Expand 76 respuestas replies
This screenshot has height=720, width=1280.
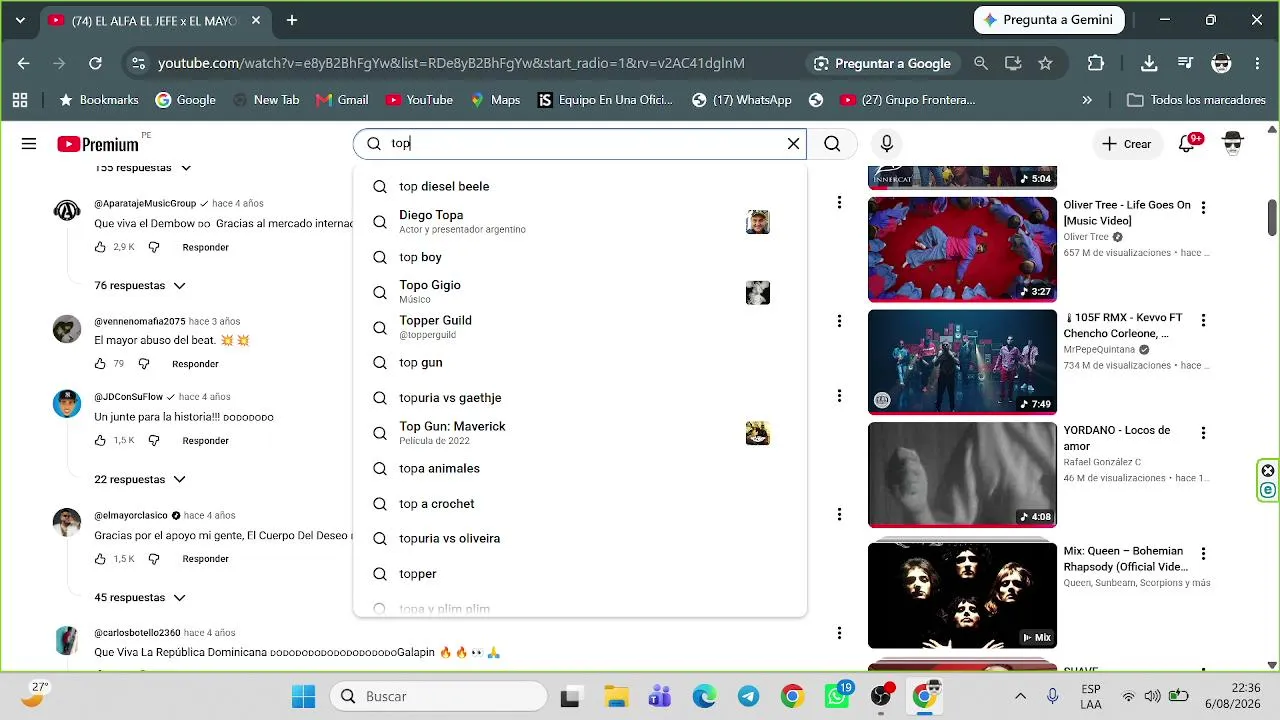(140, 286)
